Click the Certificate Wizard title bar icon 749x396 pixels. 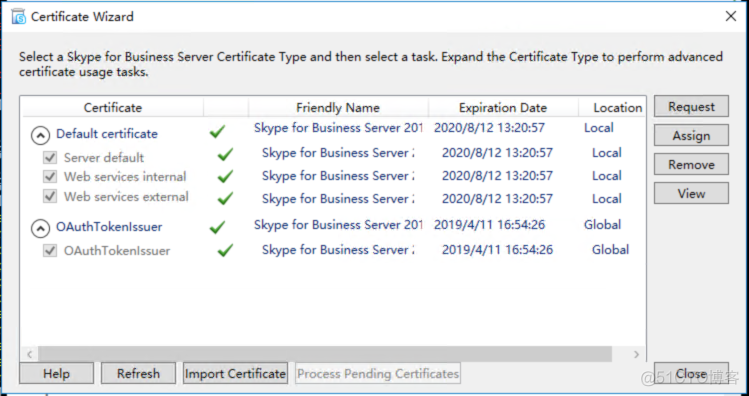pyautogui.click(x=19, y=17)
